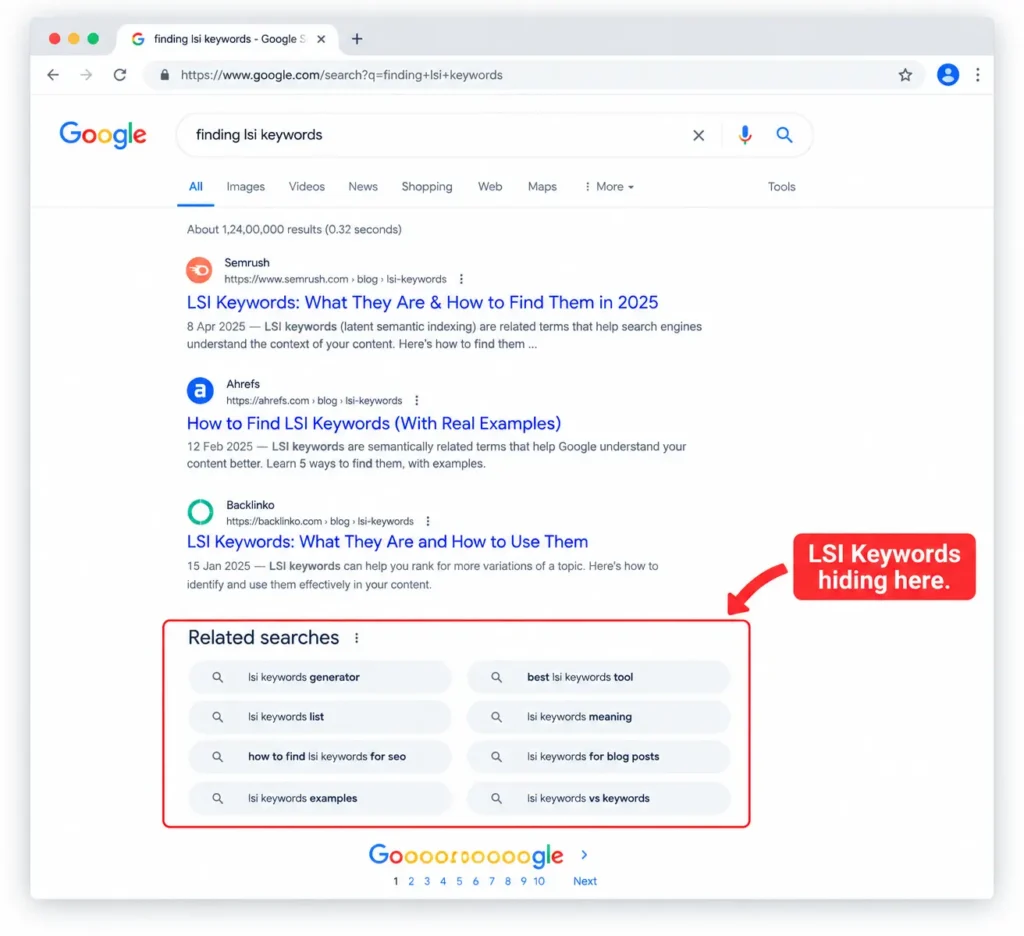Start voice search with microphone

coord(744,135)
